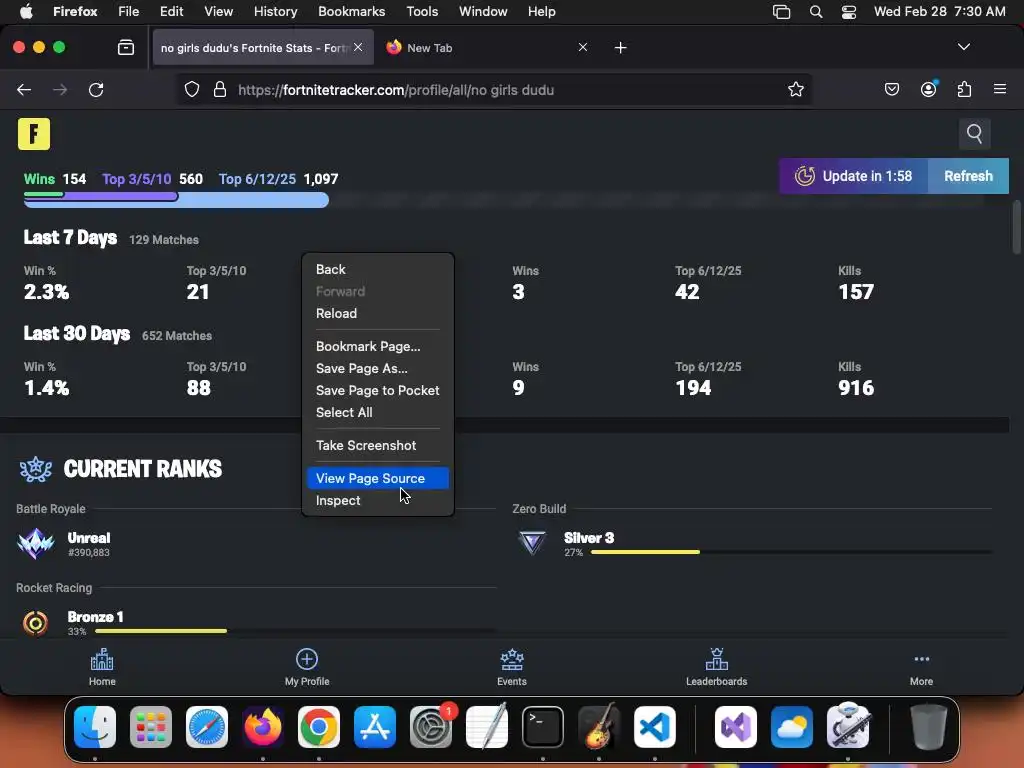Open the History menu in the menu bar
Viewport: 1024px width, 768px height.
275,12
